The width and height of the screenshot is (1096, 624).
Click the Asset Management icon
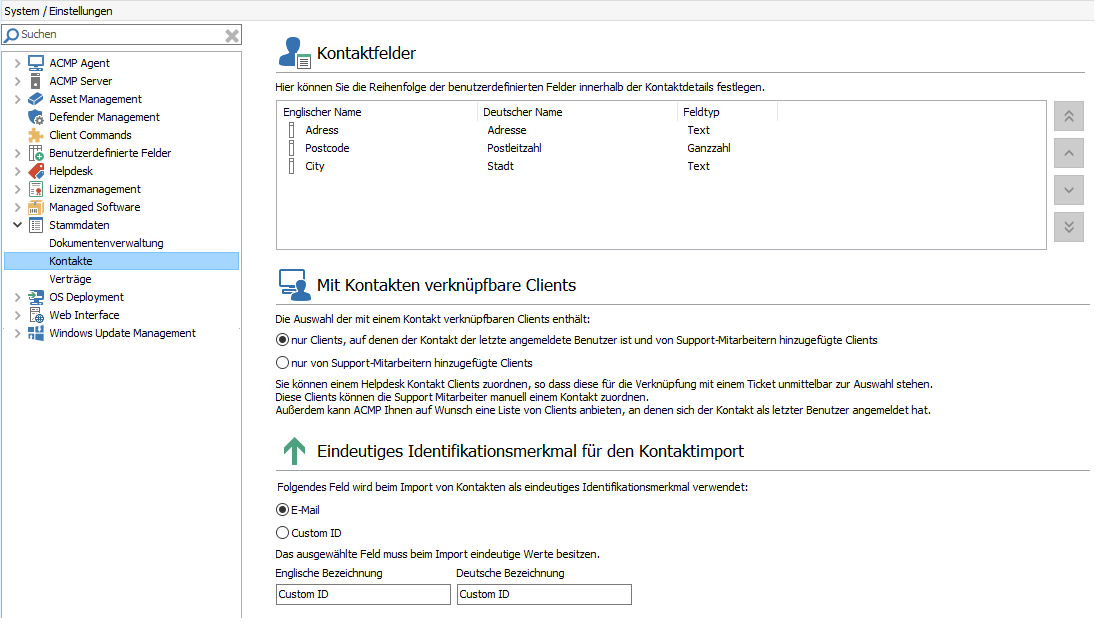(36, 99)
